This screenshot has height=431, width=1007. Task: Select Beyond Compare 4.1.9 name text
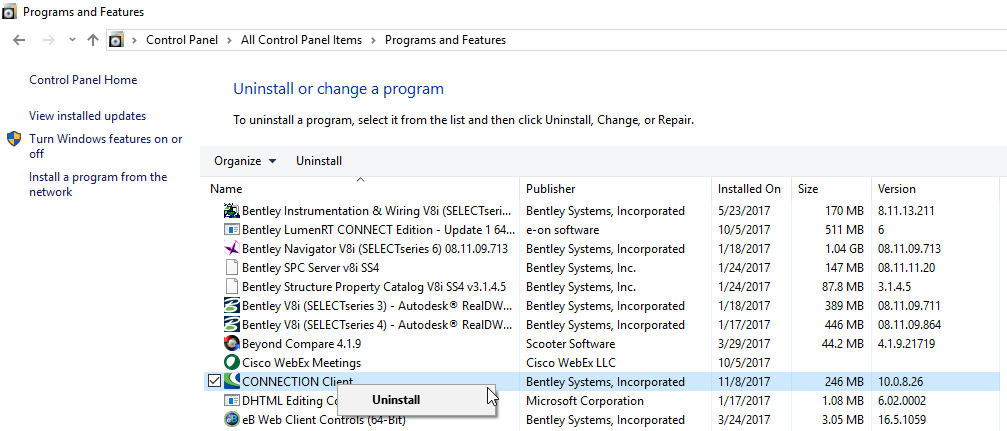click(301, 344)
